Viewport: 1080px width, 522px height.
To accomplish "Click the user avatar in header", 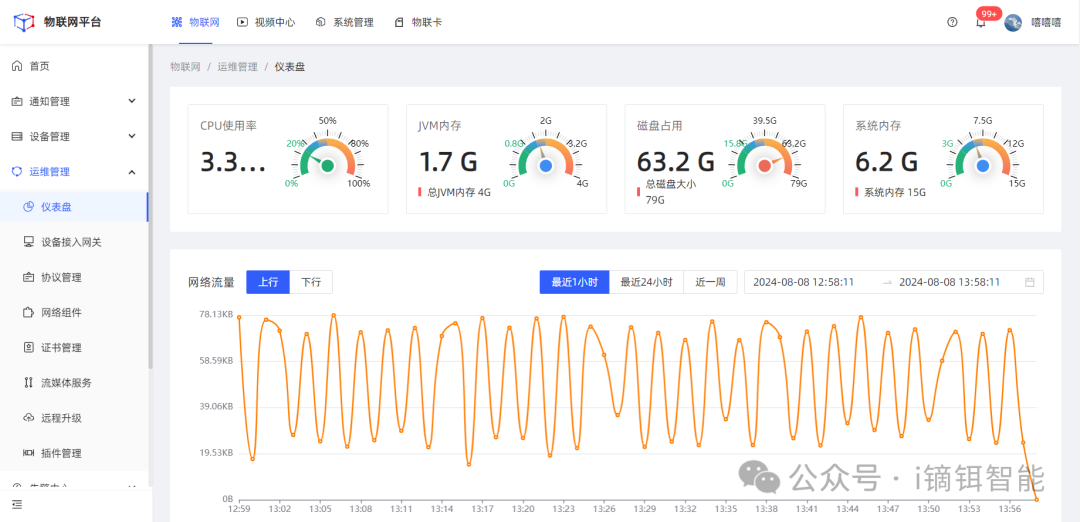I will pyautogui.click(x=1013, y=22).
